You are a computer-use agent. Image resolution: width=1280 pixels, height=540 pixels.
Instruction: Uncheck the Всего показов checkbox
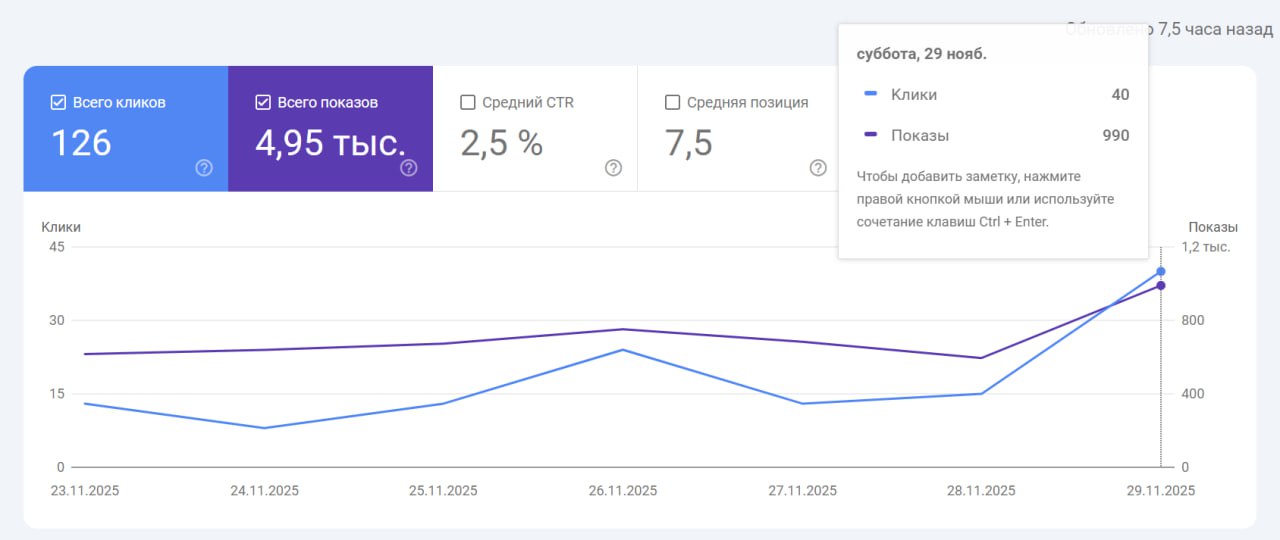tap(263, 102)
